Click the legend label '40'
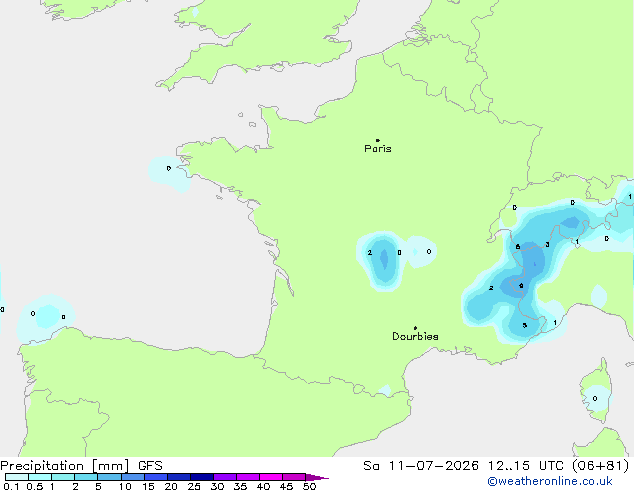This screenshot has width=634, height=490. [x=263, y=486]
